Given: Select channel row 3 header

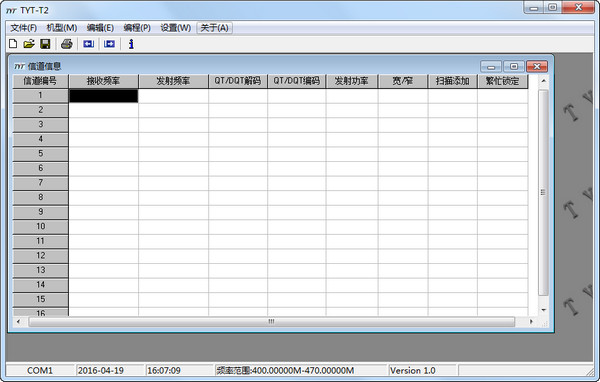Looking at the screenshot, I should tap(40, 125).
